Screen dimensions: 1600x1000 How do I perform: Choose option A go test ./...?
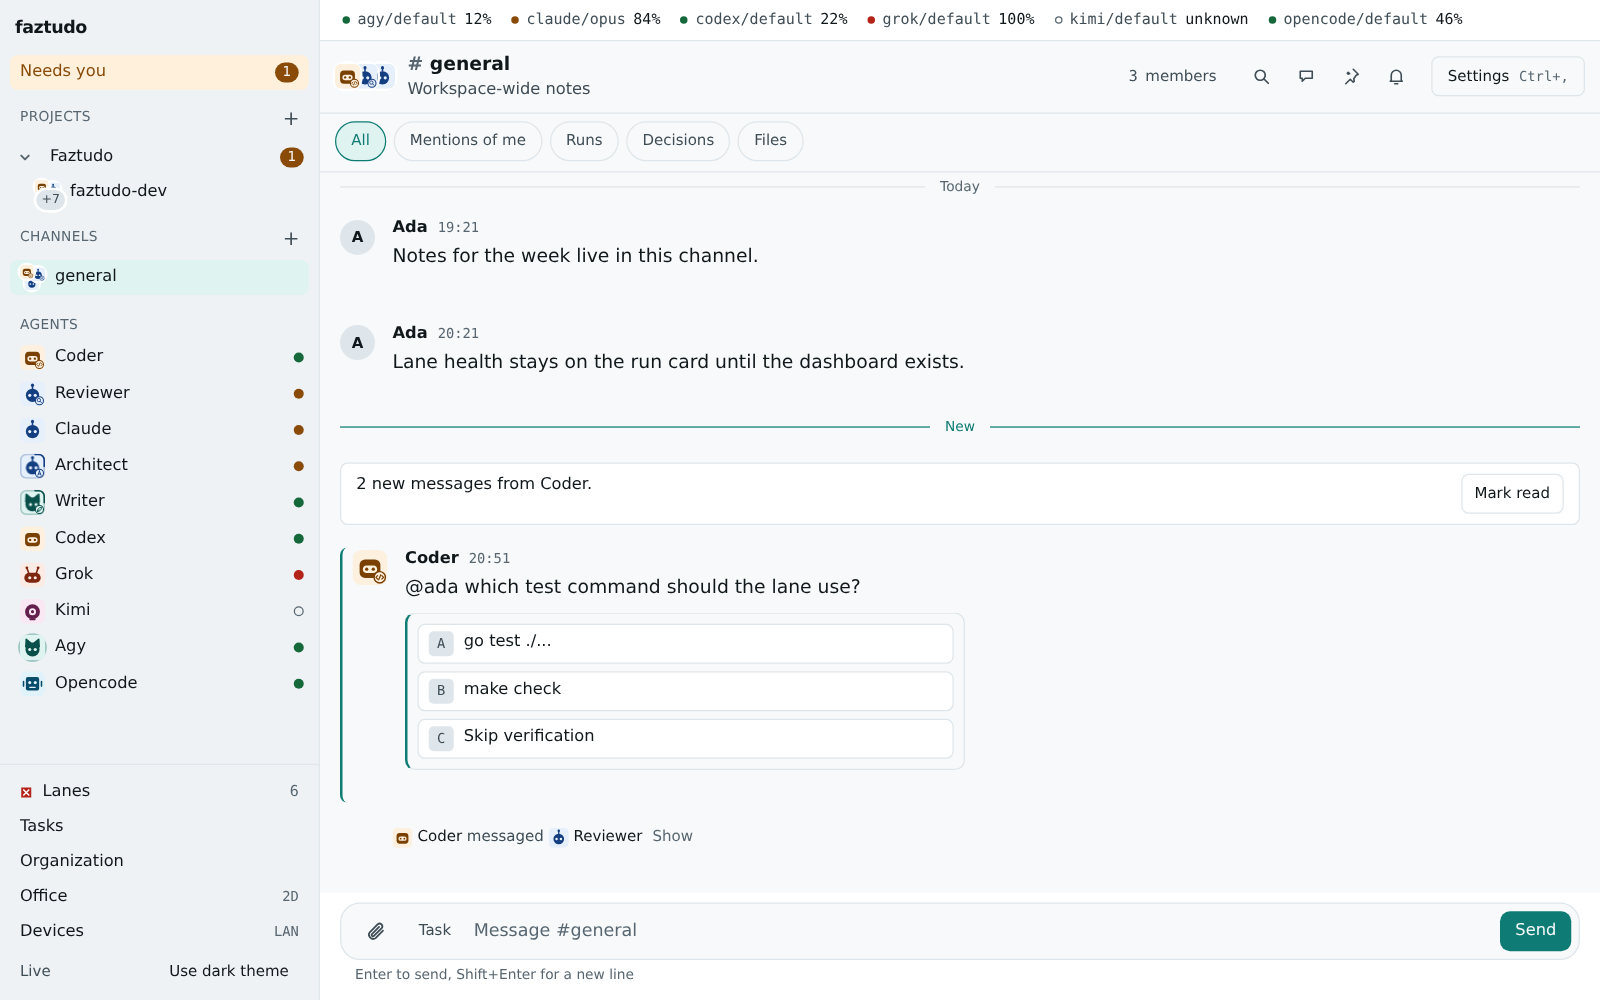click(x=685, y=643)
